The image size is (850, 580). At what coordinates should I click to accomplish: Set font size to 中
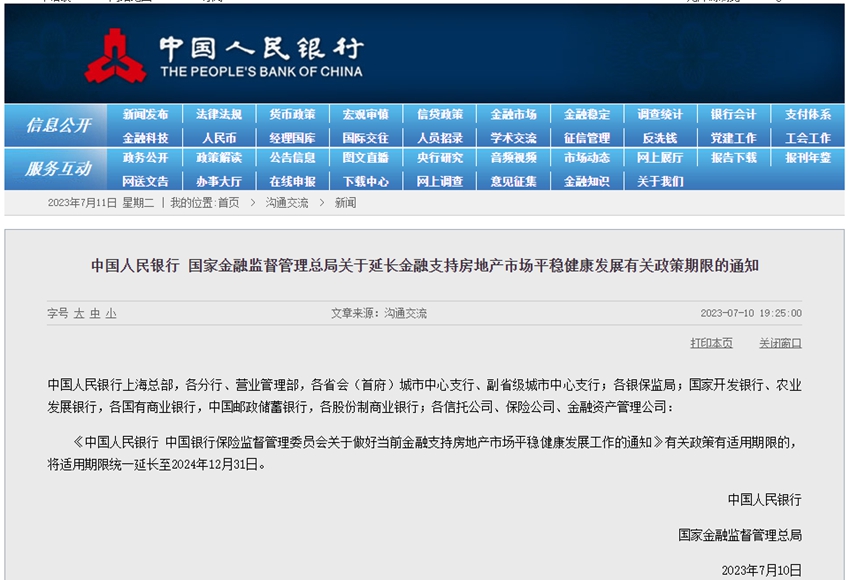coord(95,313)
